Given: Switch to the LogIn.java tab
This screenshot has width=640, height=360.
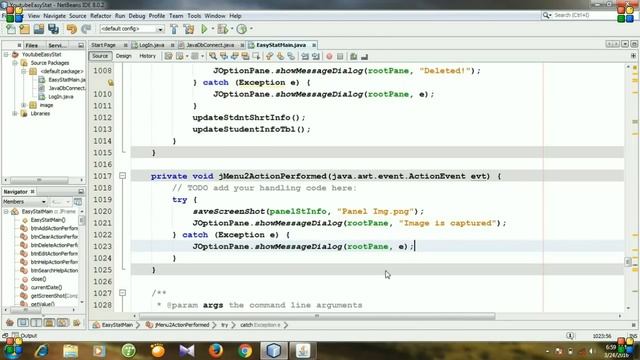Looking at the screenshot, I should (152, 45).
